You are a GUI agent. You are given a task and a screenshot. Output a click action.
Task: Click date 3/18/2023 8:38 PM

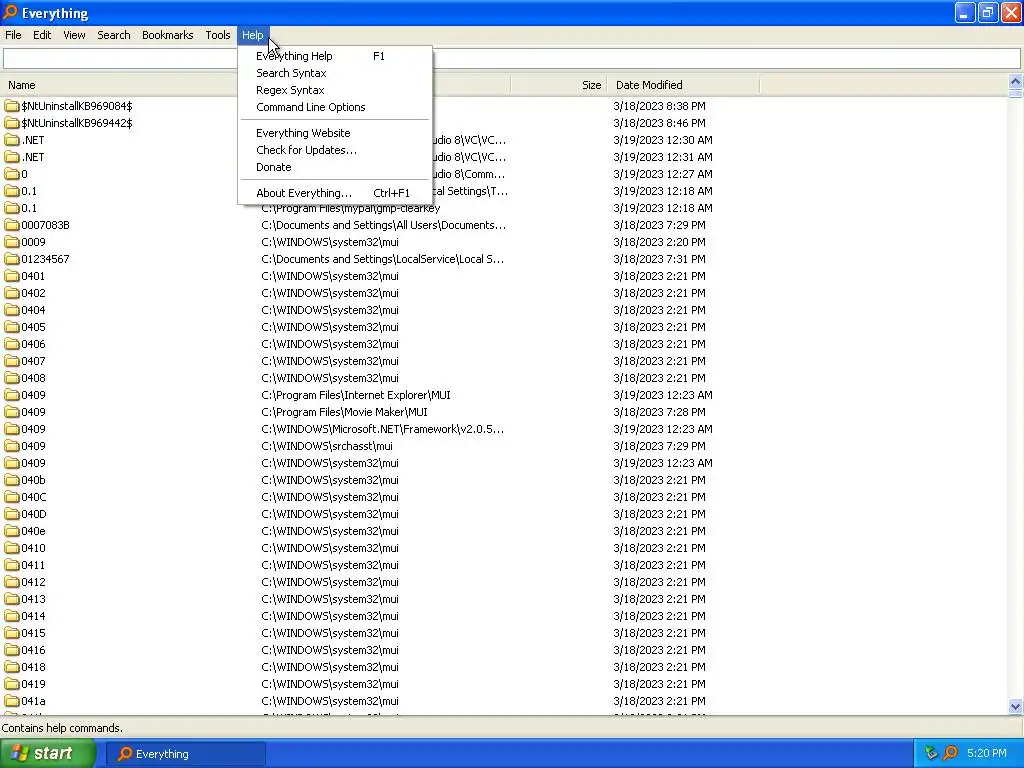pyautogui.click(x=659, y=106)
